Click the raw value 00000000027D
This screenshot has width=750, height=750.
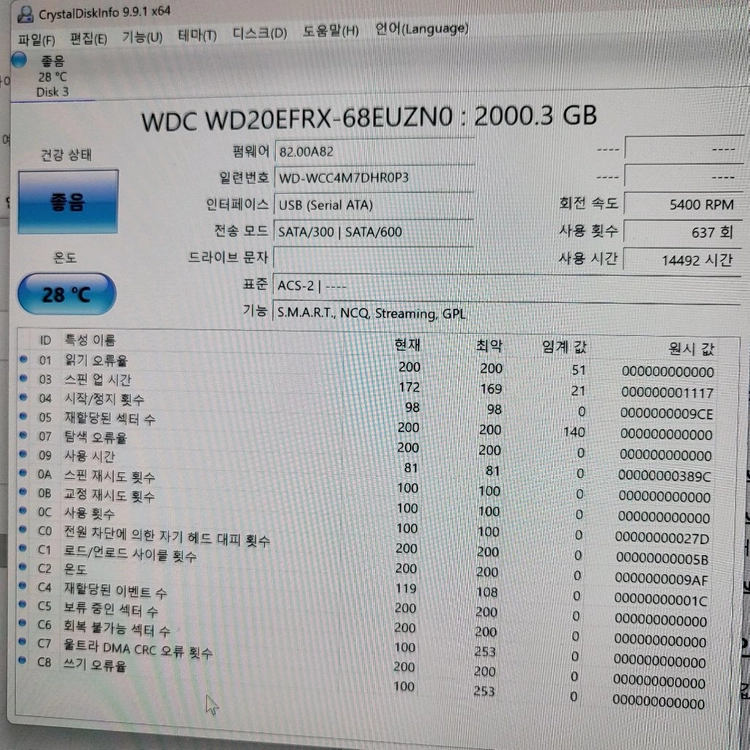tap(662, 538)
